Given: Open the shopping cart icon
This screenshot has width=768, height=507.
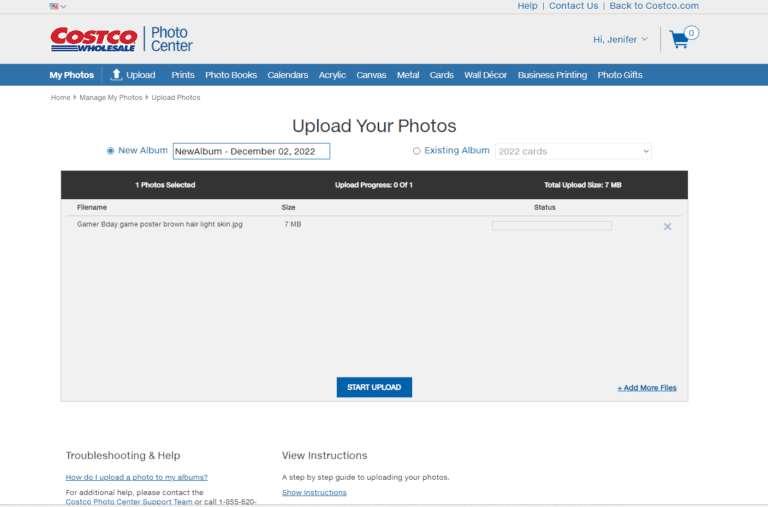Looking at the screenshot, I should [x=681, y=40].
